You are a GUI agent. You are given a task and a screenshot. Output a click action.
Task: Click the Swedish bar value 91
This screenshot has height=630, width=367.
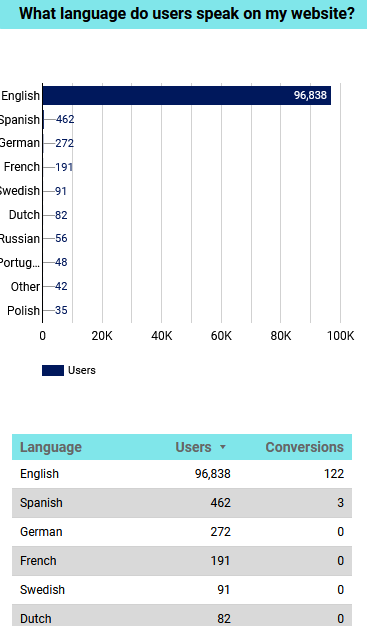[61, 191]
